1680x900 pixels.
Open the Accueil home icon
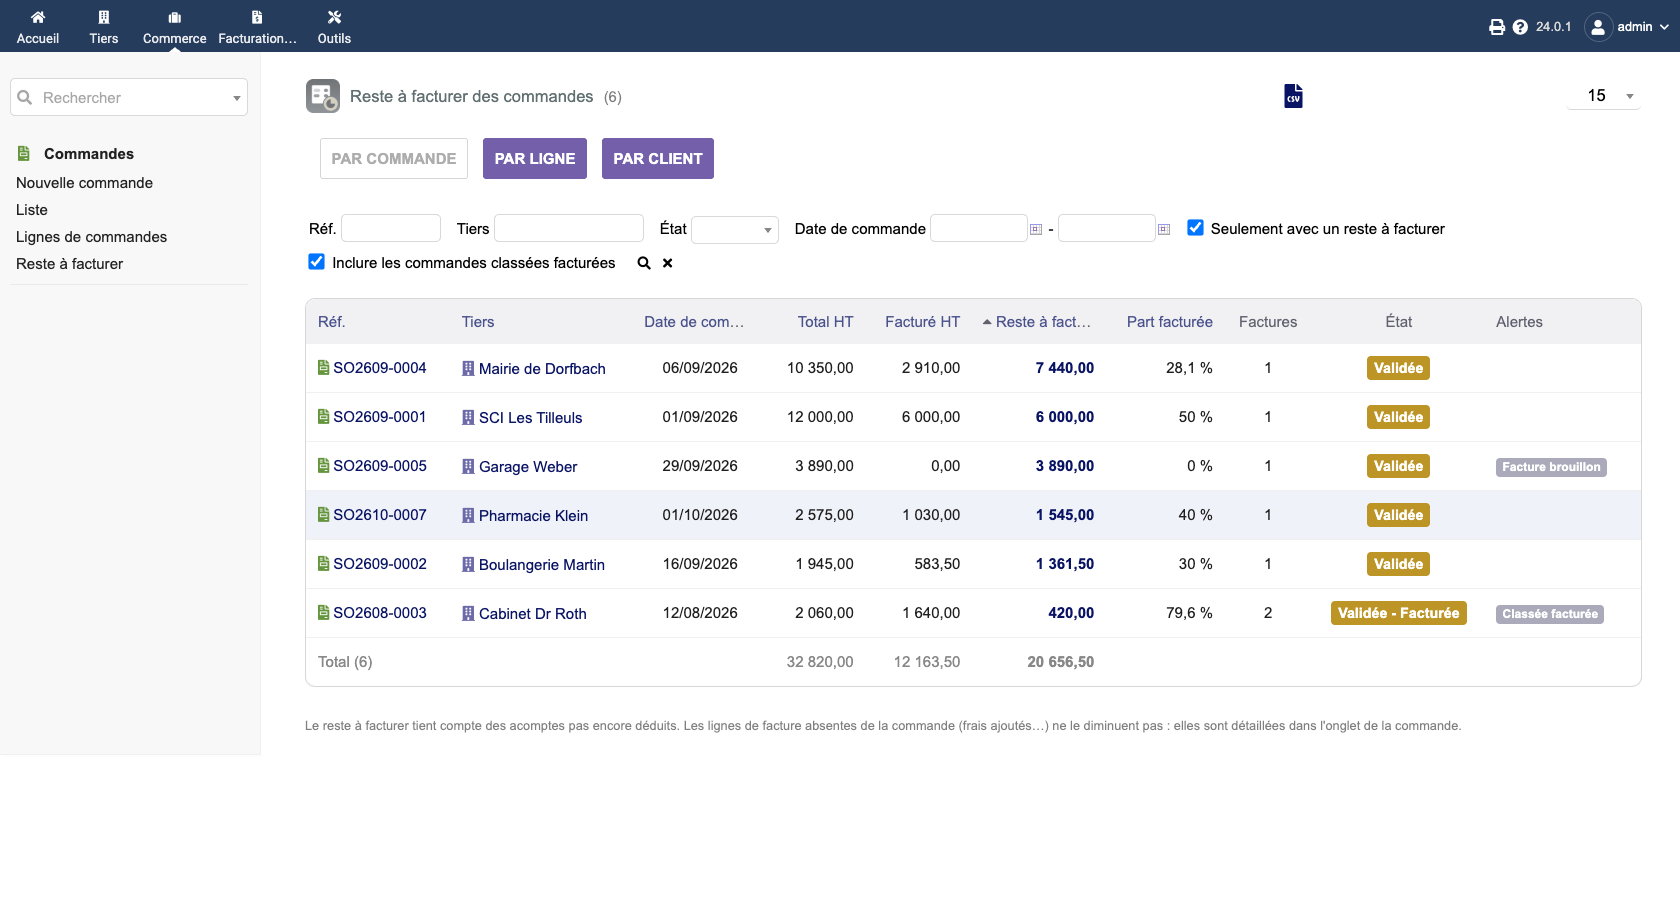(38, 17)
